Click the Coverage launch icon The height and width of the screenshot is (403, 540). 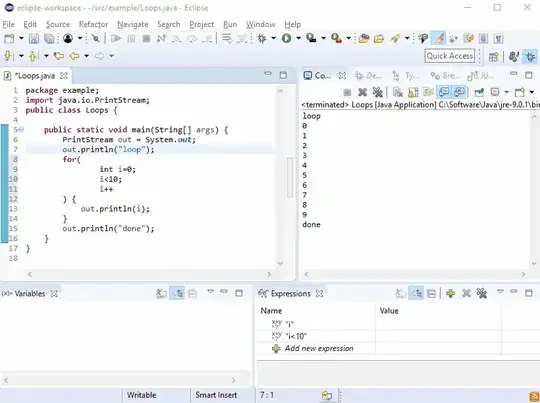point(311,38)
